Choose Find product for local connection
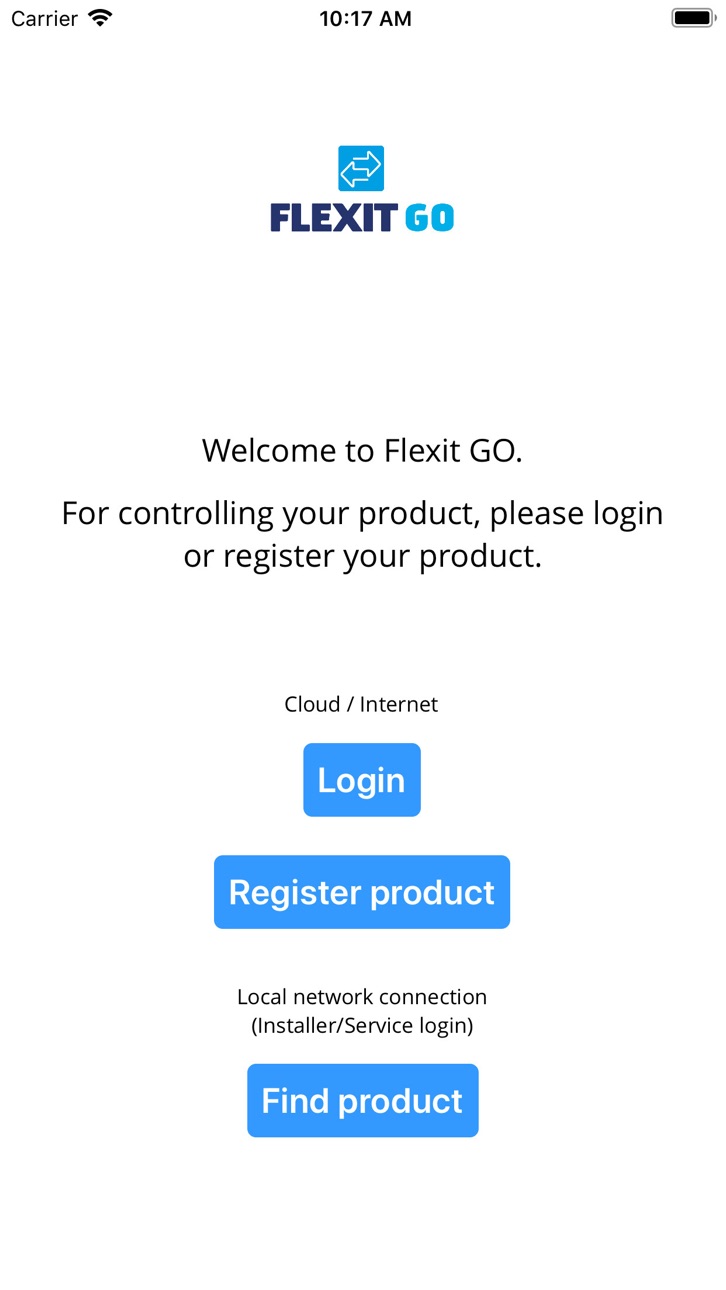The width and height of the screenshot is (726, 1290). click(363, 1101)
